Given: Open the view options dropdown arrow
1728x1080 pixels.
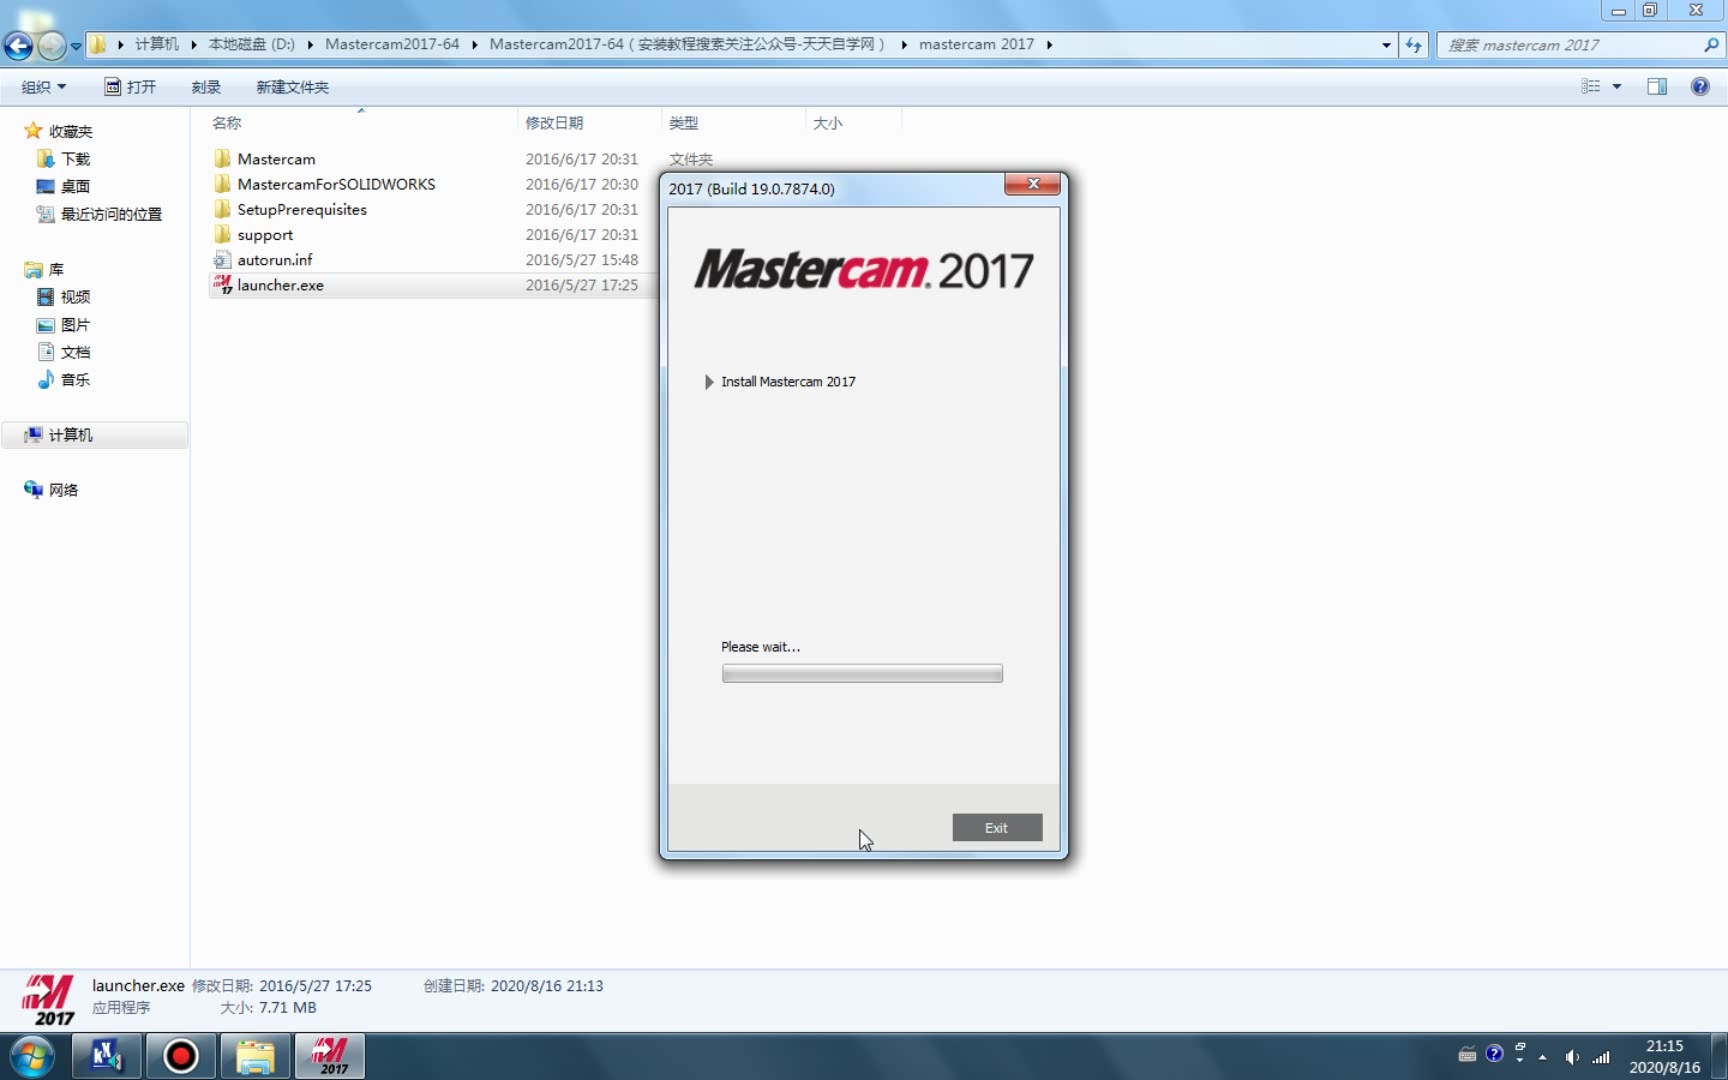Looking at the screenshot, I should coord(1617,87).
